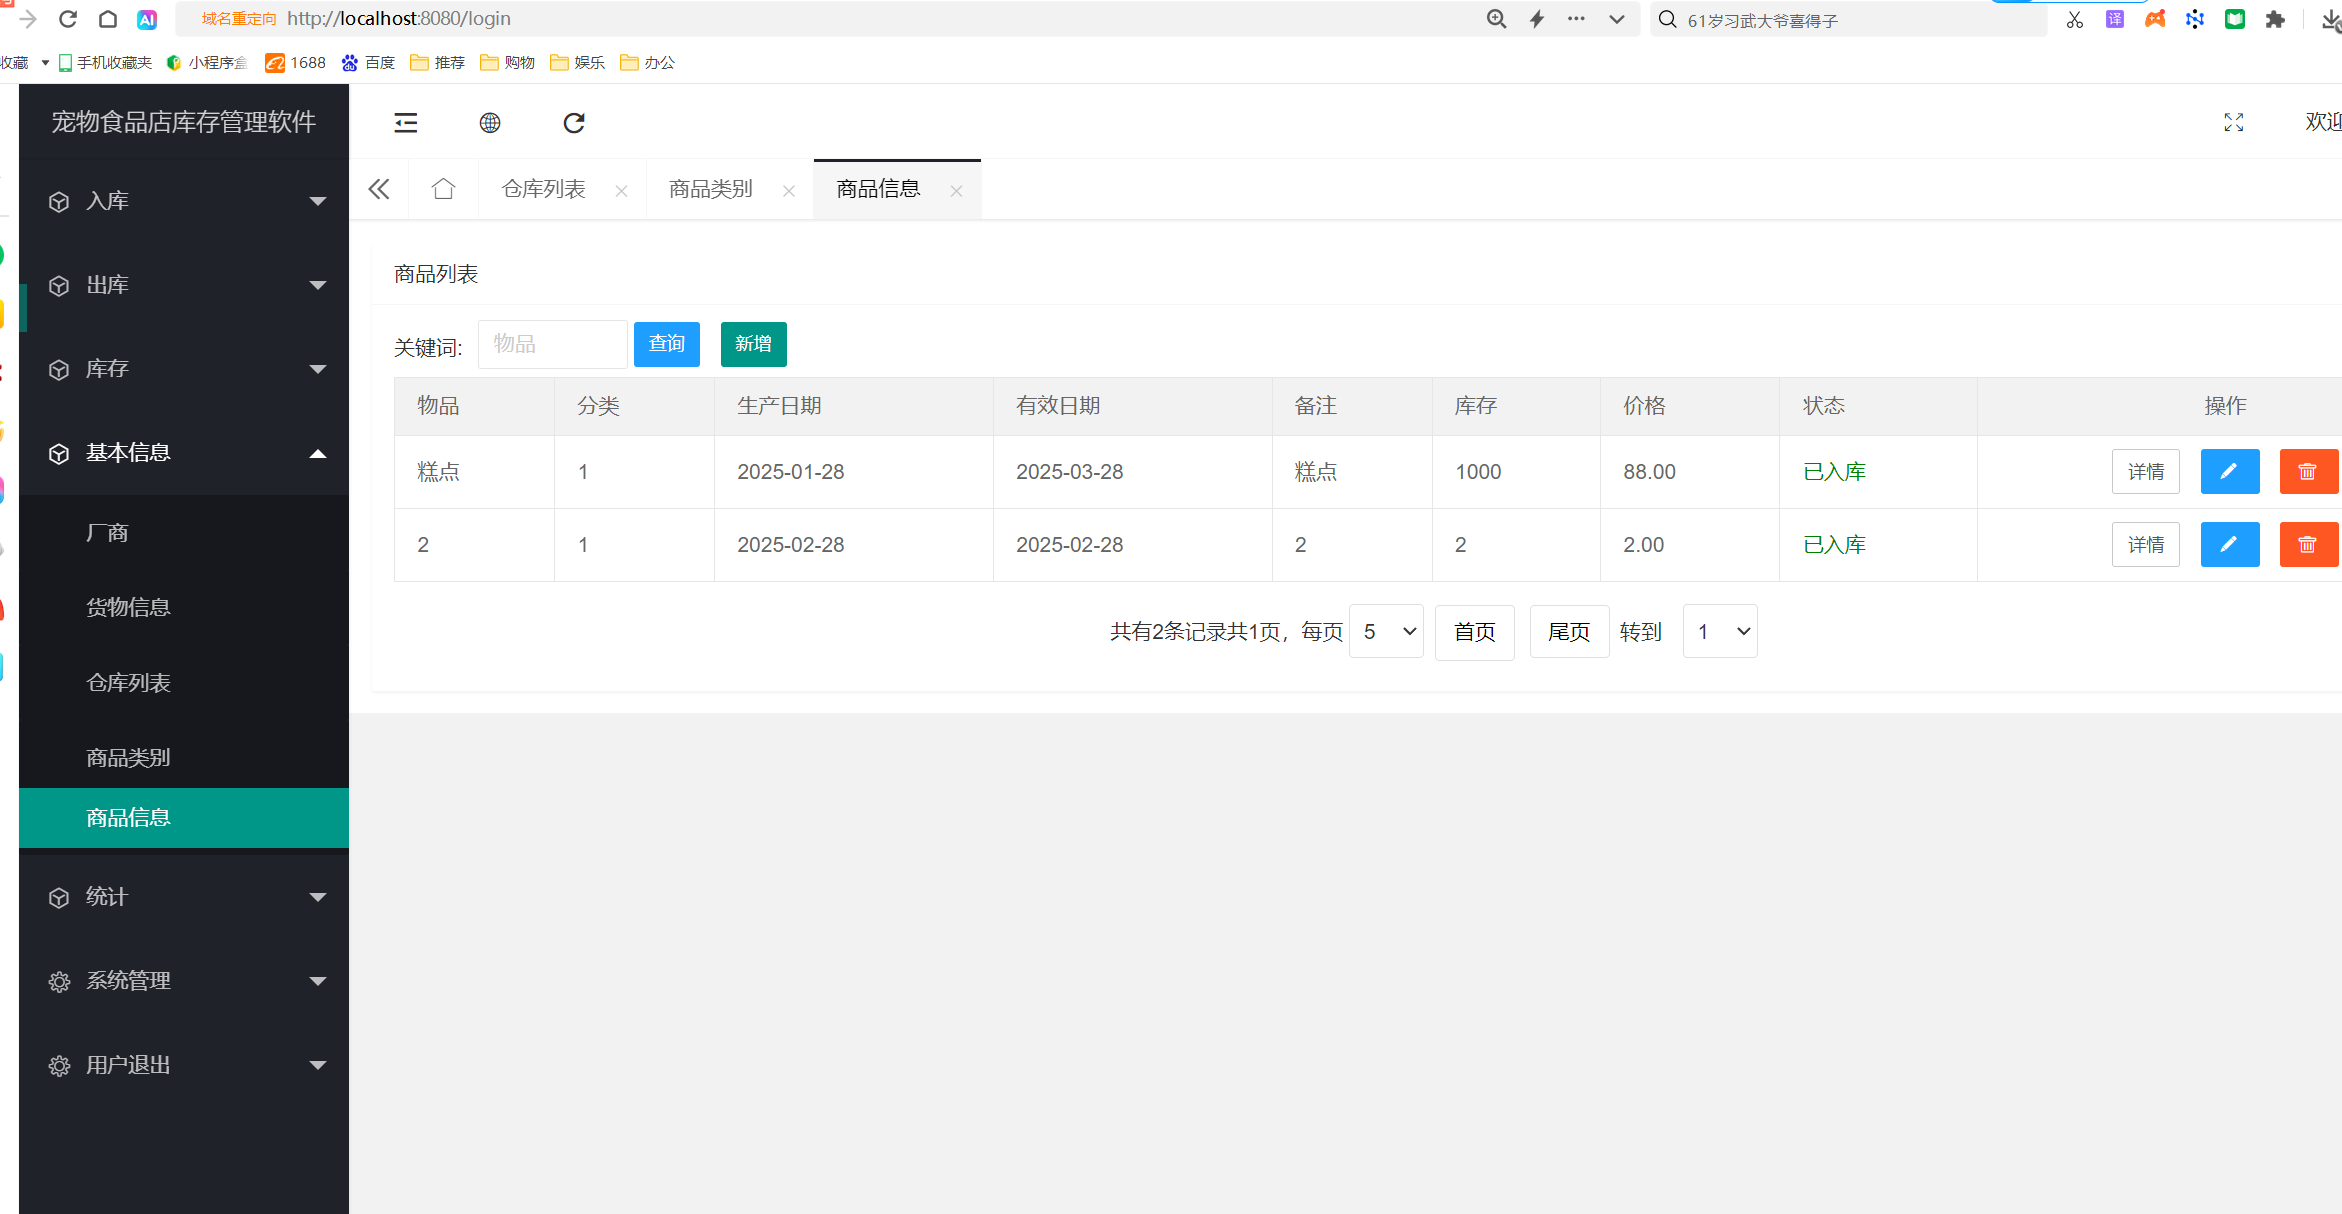This screenshot has width=2342, height=1214.
Task: Click the 关键词 keyword input field
Action: pos(552,345)
